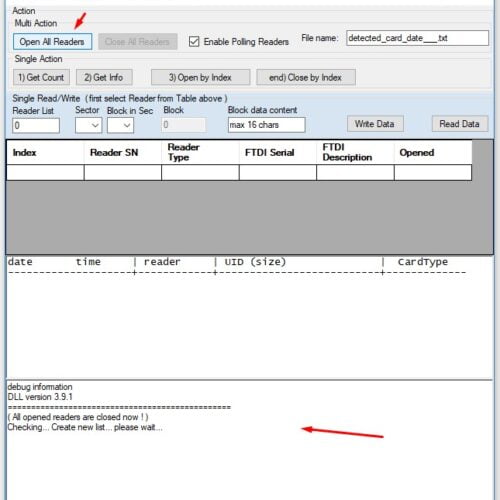Click 'All opened readers are closed now' line
The width and height of the screenshot is (500, 500).
click(78, 417)
